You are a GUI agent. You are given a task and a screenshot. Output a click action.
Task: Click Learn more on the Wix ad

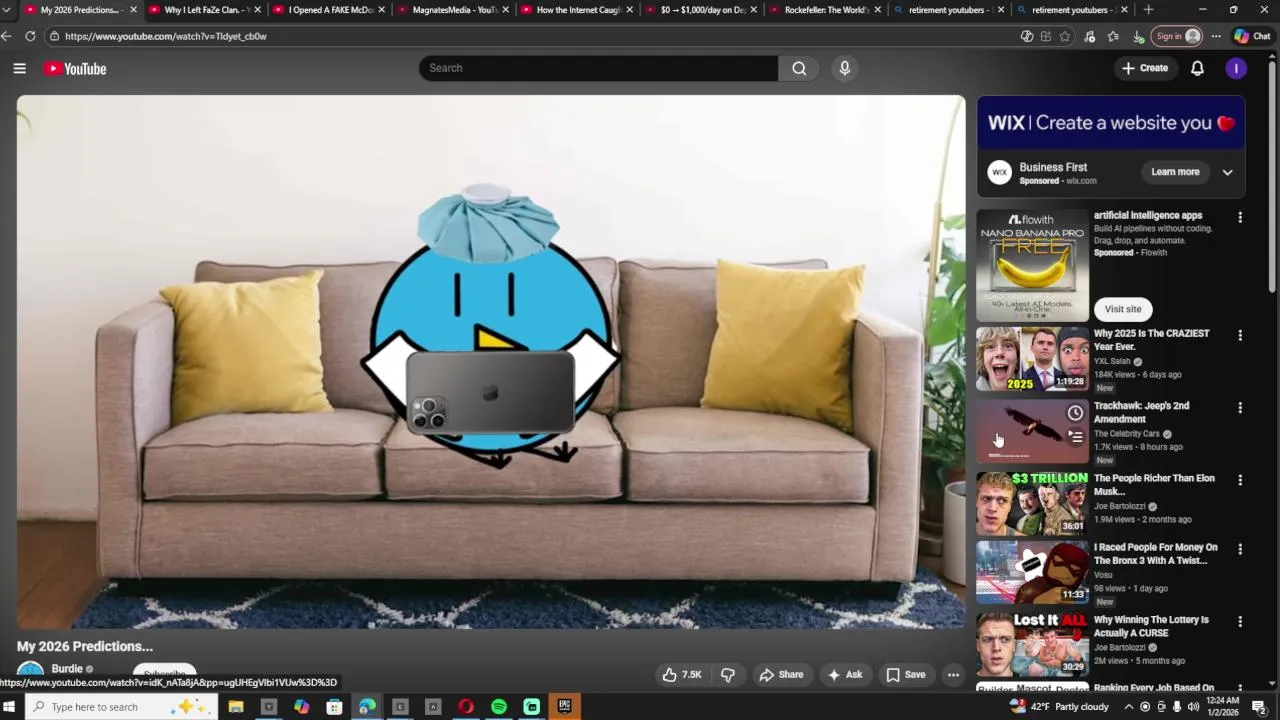coord(1175,172)
